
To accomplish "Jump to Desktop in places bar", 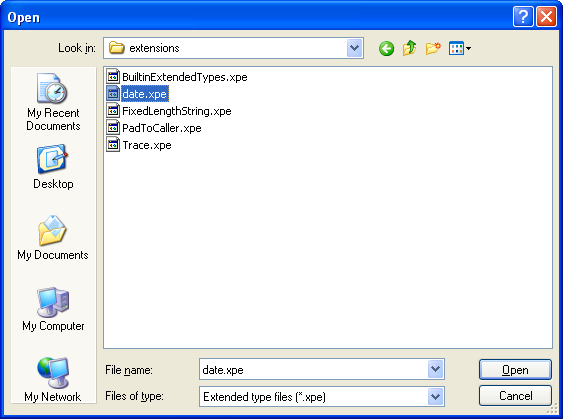I will (53, 167).
